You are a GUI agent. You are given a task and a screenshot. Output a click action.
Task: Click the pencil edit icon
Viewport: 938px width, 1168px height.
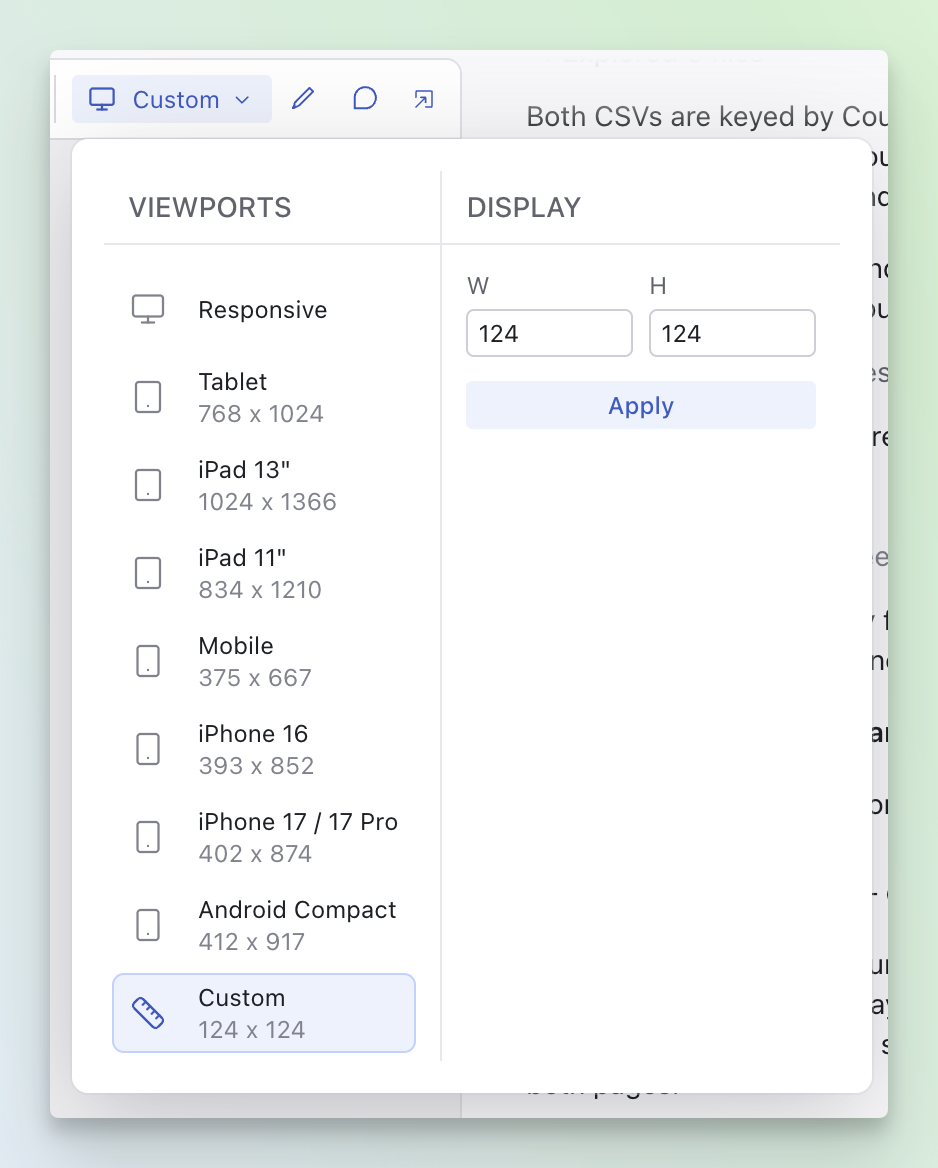302,98
